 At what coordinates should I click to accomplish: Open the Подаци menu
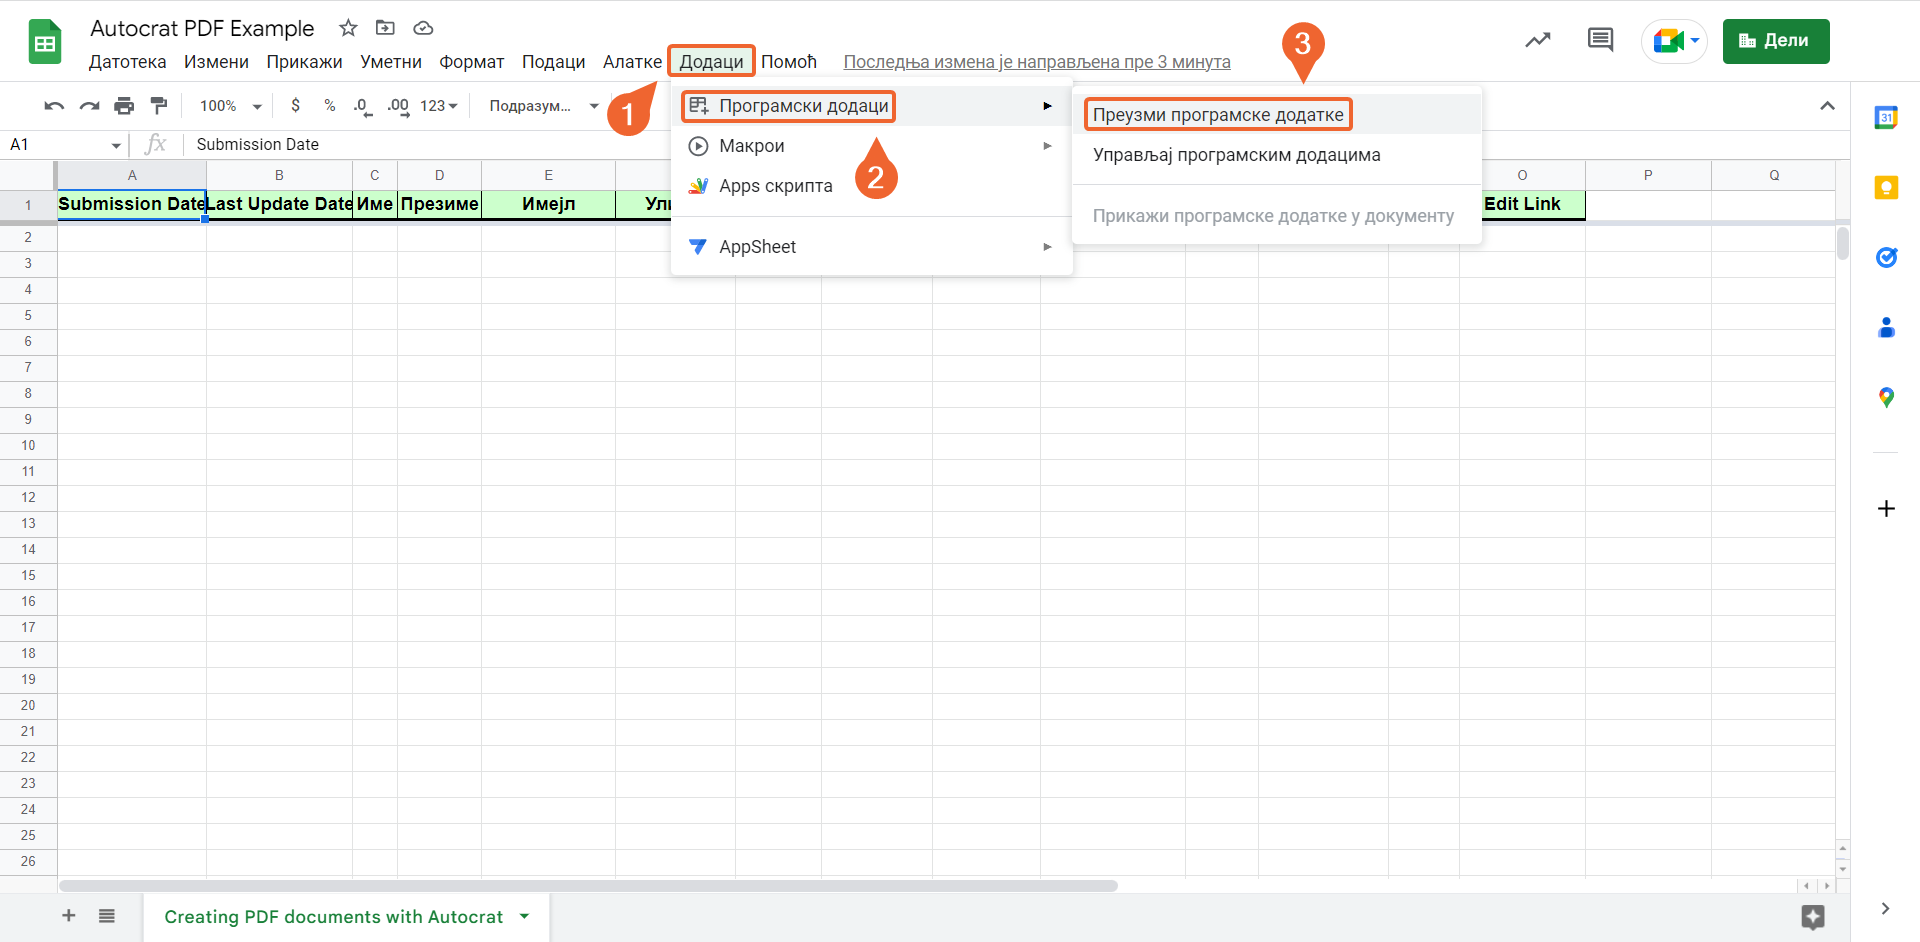[x=554, y=62]
